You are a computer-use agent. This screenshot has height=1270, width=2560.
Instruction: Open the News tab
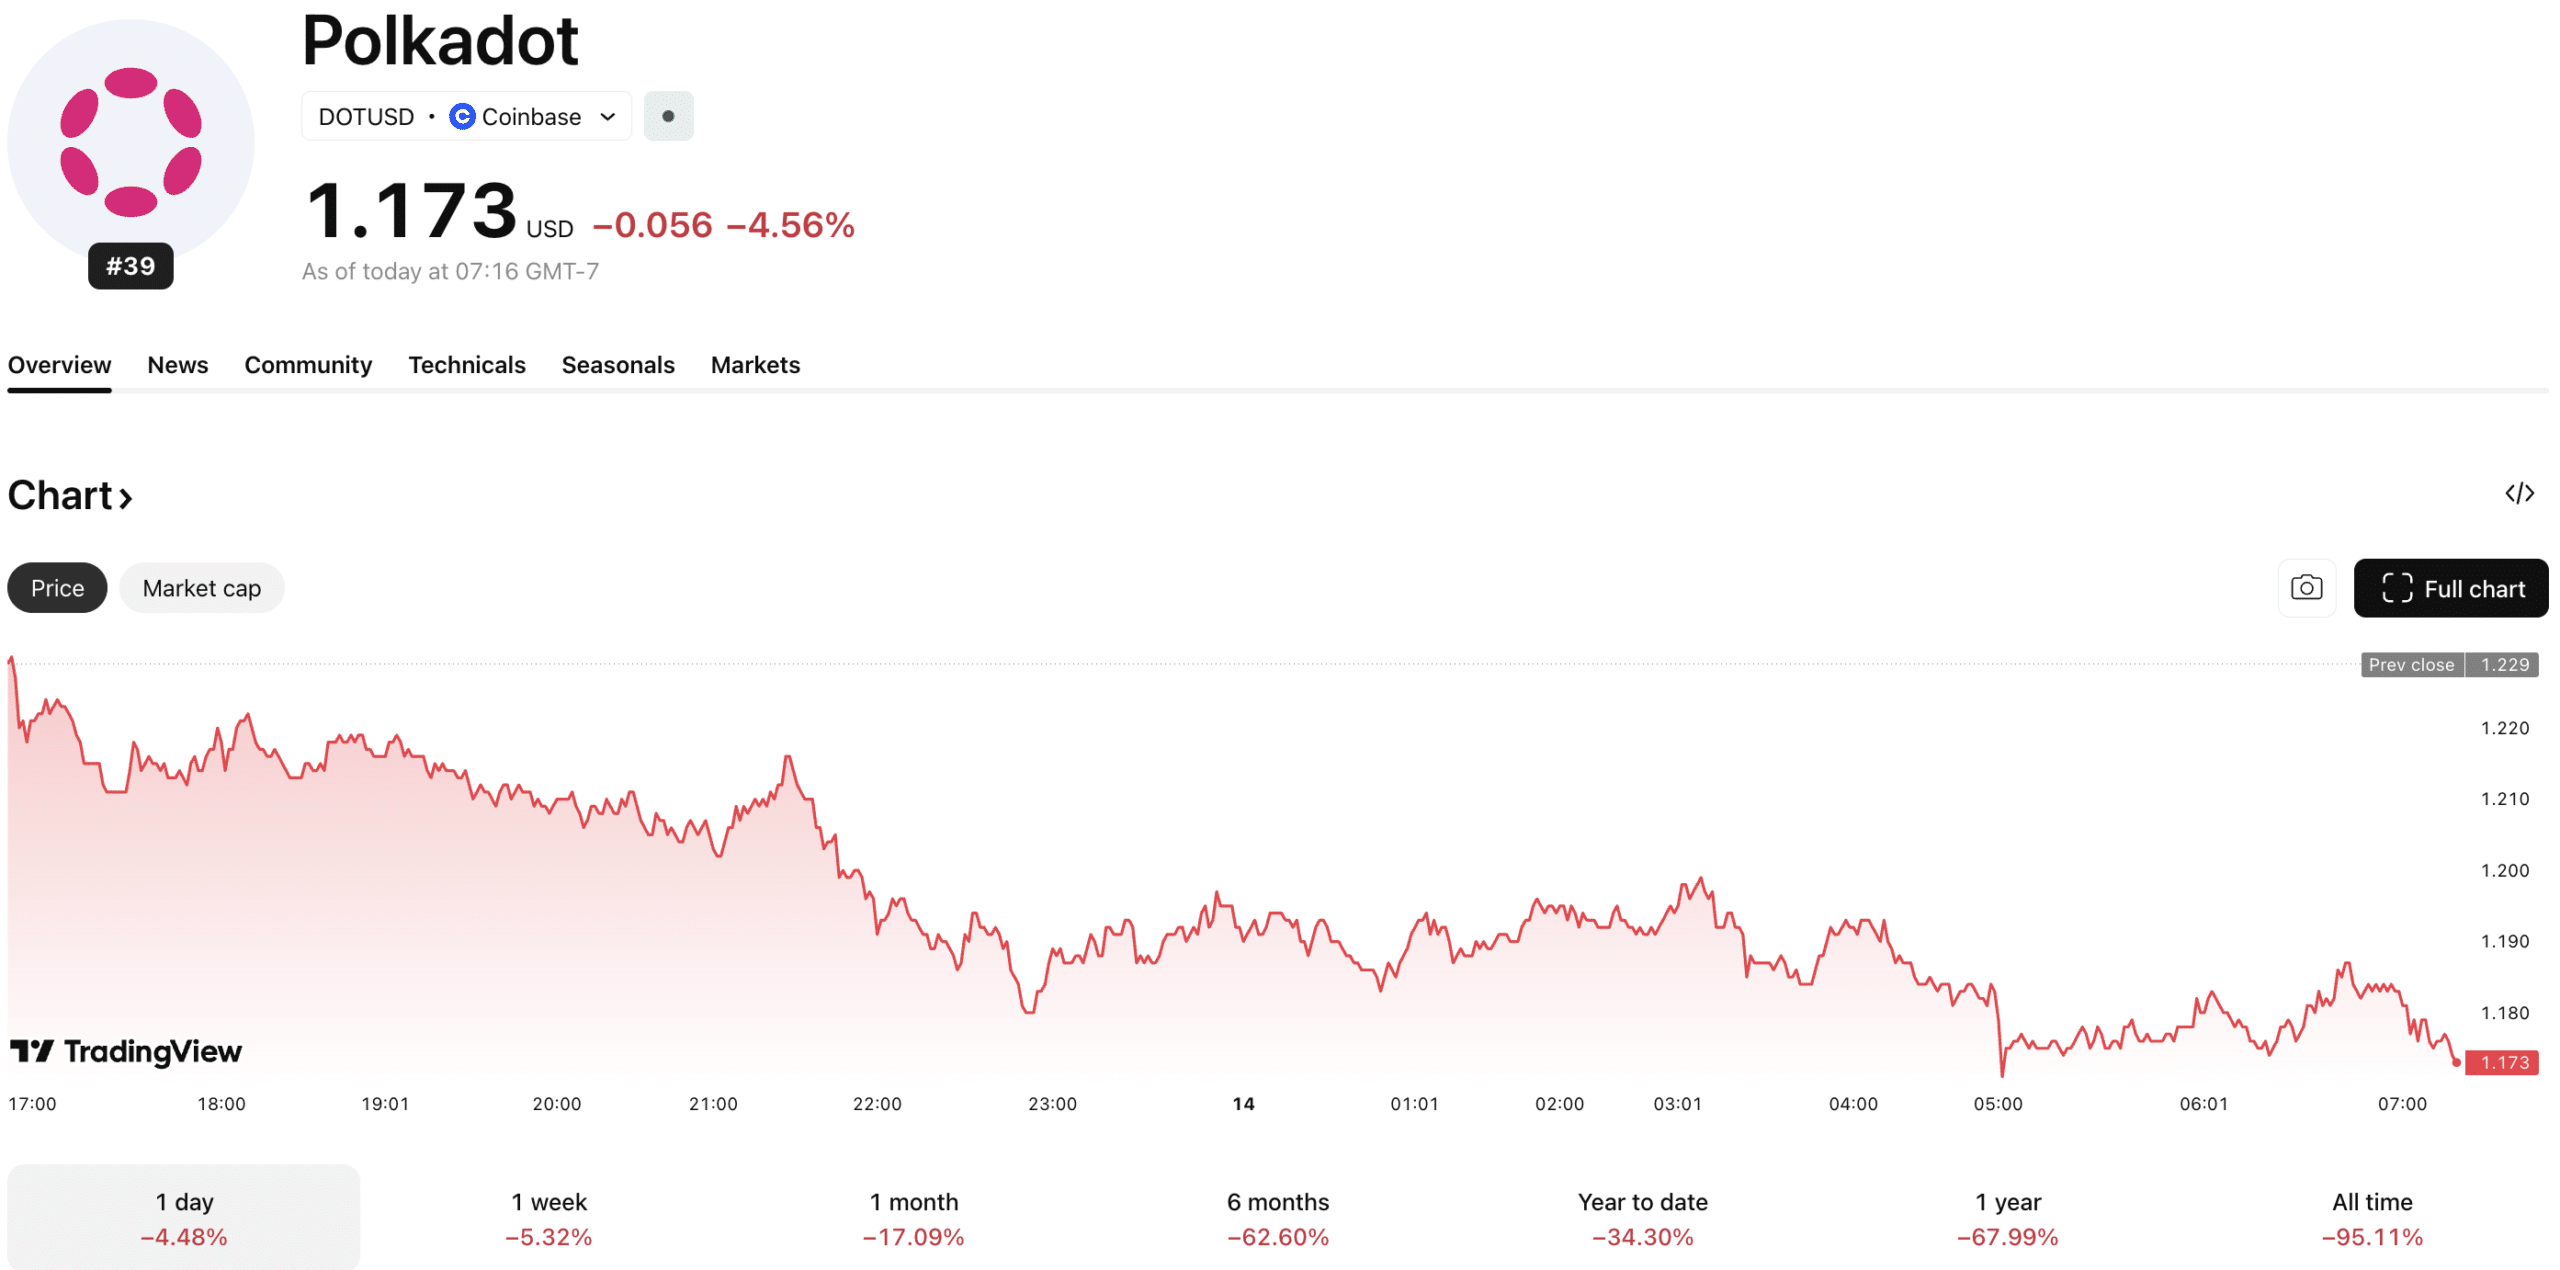tap(178, 365)
